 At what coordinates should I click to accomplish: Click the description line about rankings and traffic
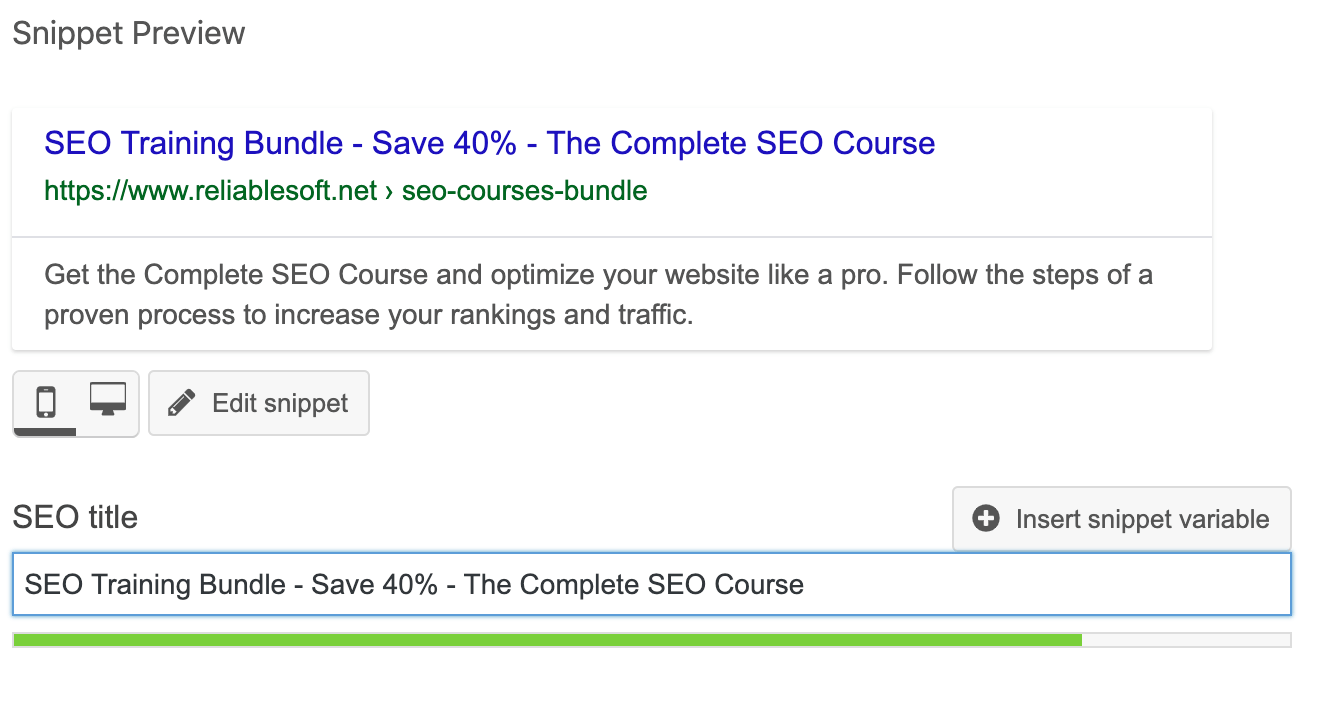[x=368, y=316]
